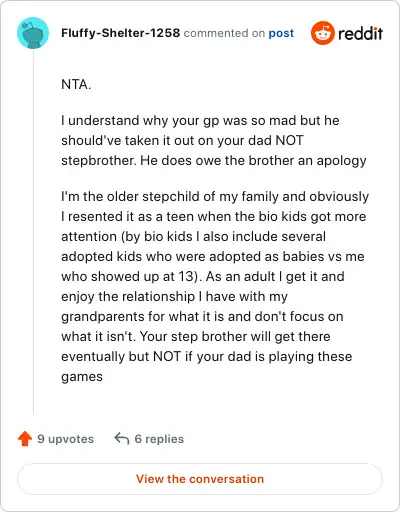This screenshot has height=512, width=400.
Task: Collapse comment via vertical thread line
Action: point(33,232)
